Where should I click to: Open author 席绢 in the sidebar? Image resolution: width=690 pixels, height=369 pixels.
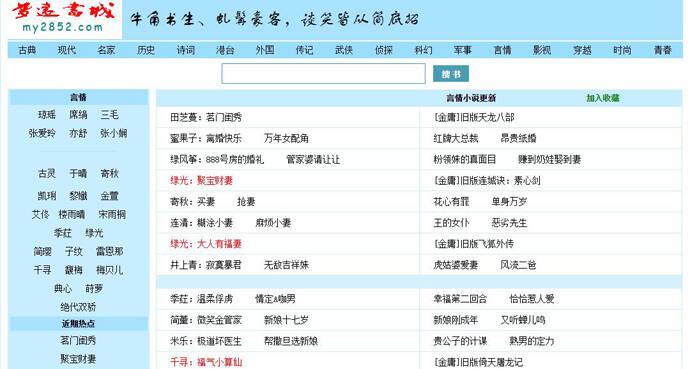click(x=78, y=115)
